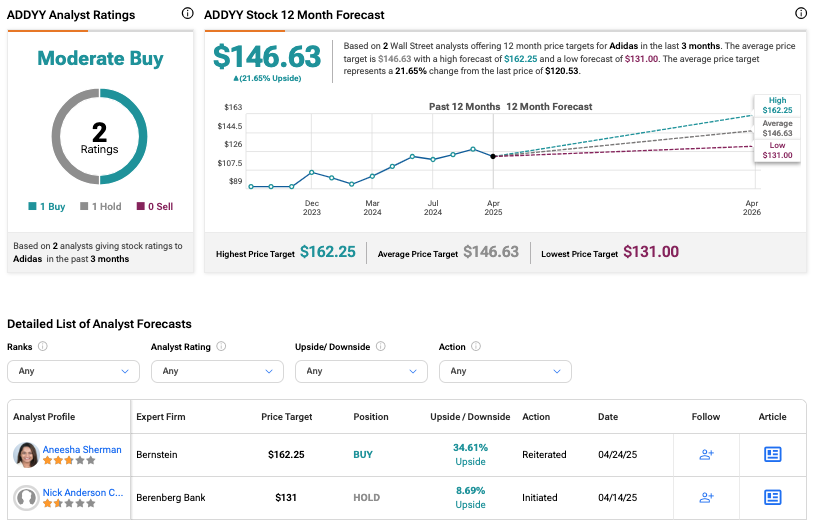Click Aneesha Sherman's star rating
The image size is (819, 531).
coord(69,461)
